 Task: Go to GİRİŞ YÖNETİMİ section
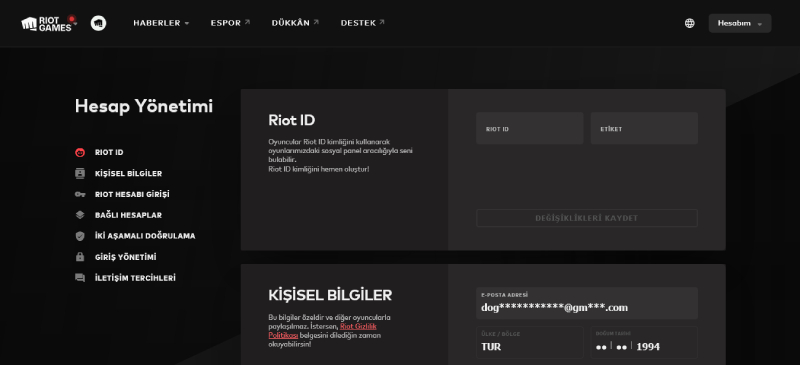126,257
